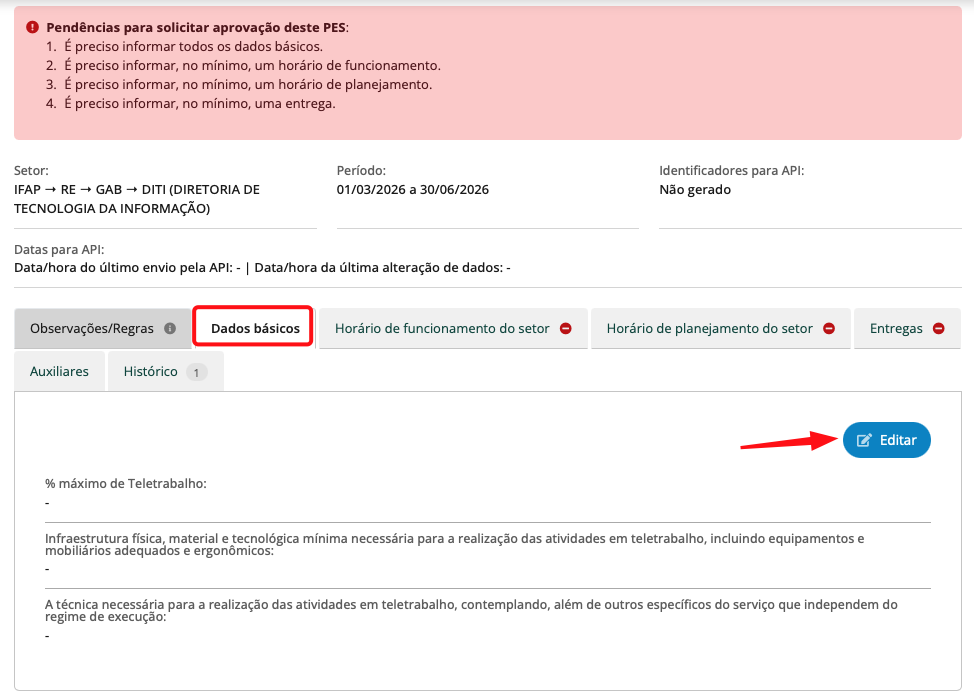Click the Setor value IFAP → RE → GAB → DITI

click(x=137, y=199)
